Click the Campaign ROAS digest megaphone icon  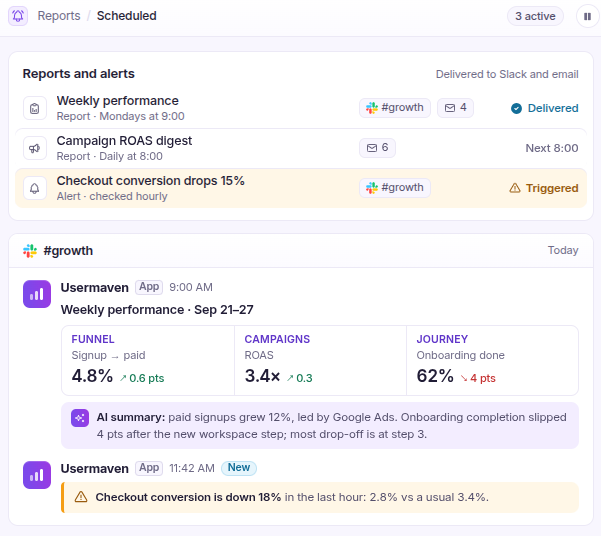[35, 148]
